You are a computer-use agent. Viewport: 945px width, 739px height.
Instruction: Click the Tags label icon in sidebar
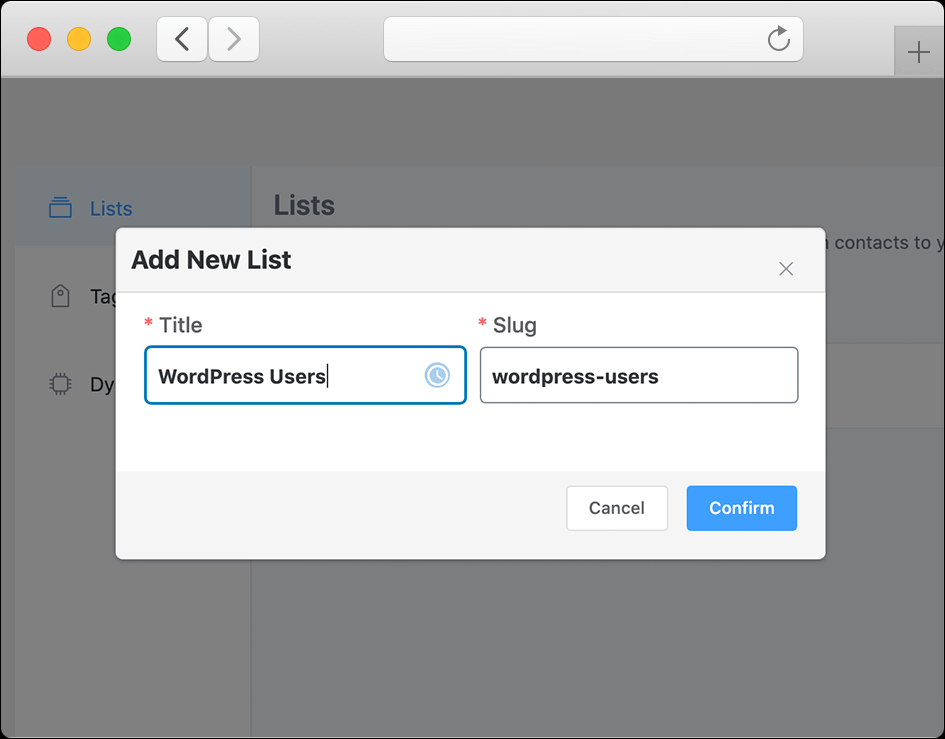[60, 295]
